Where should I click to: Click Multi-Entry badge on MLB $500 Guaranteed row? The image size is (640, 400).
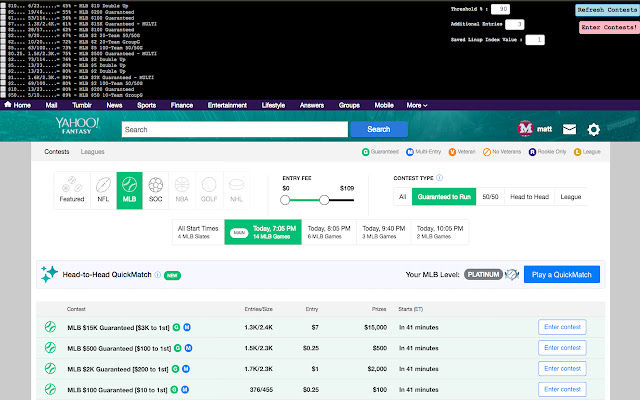click(188, 348)
